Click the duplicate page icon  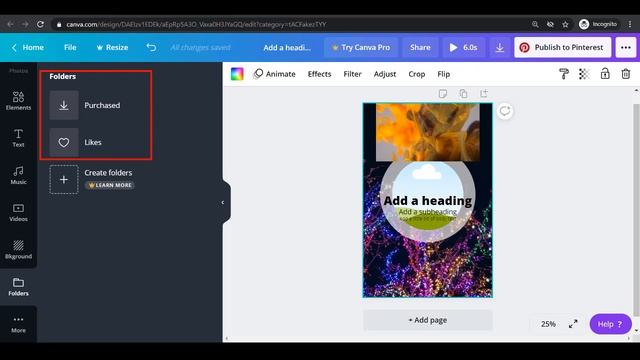click(463, 94)
